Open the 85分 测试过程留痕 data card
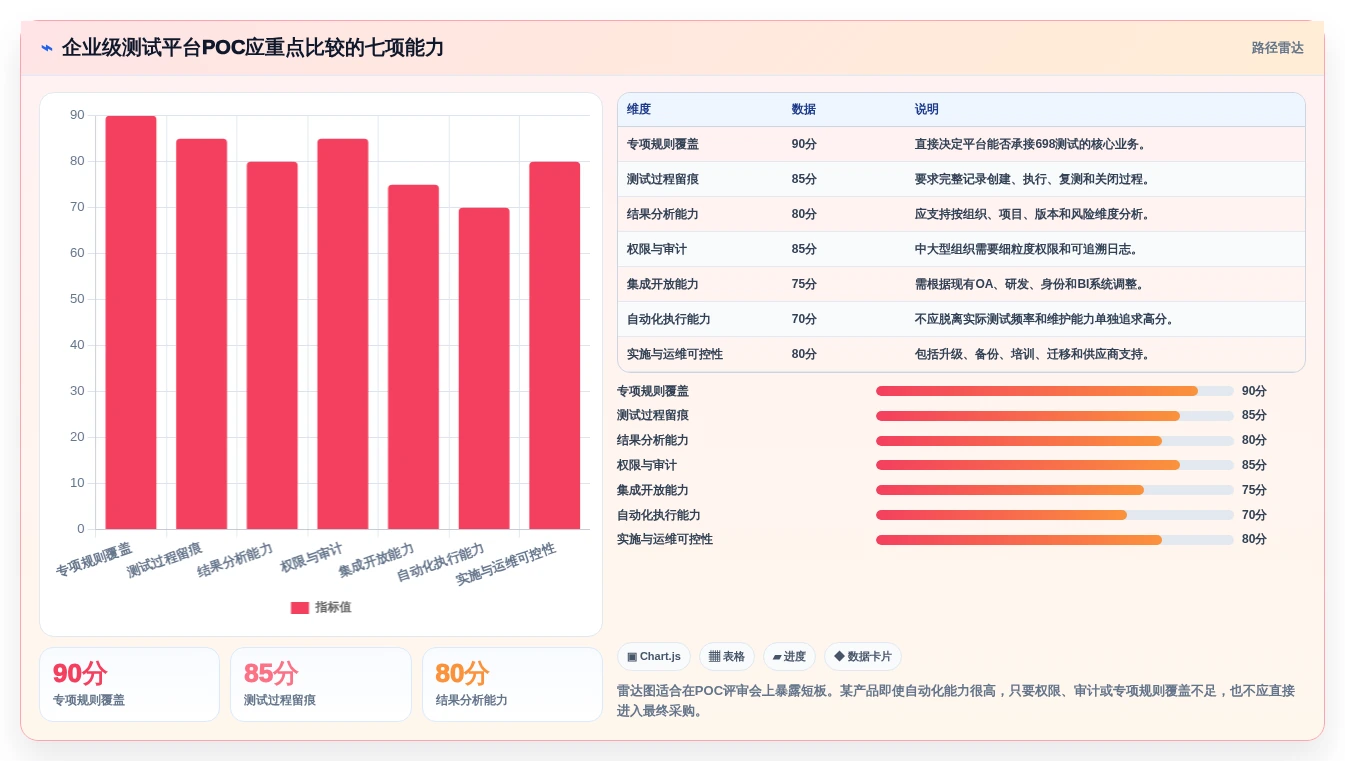Screen dimensions: 1345x761 point(321,684)
